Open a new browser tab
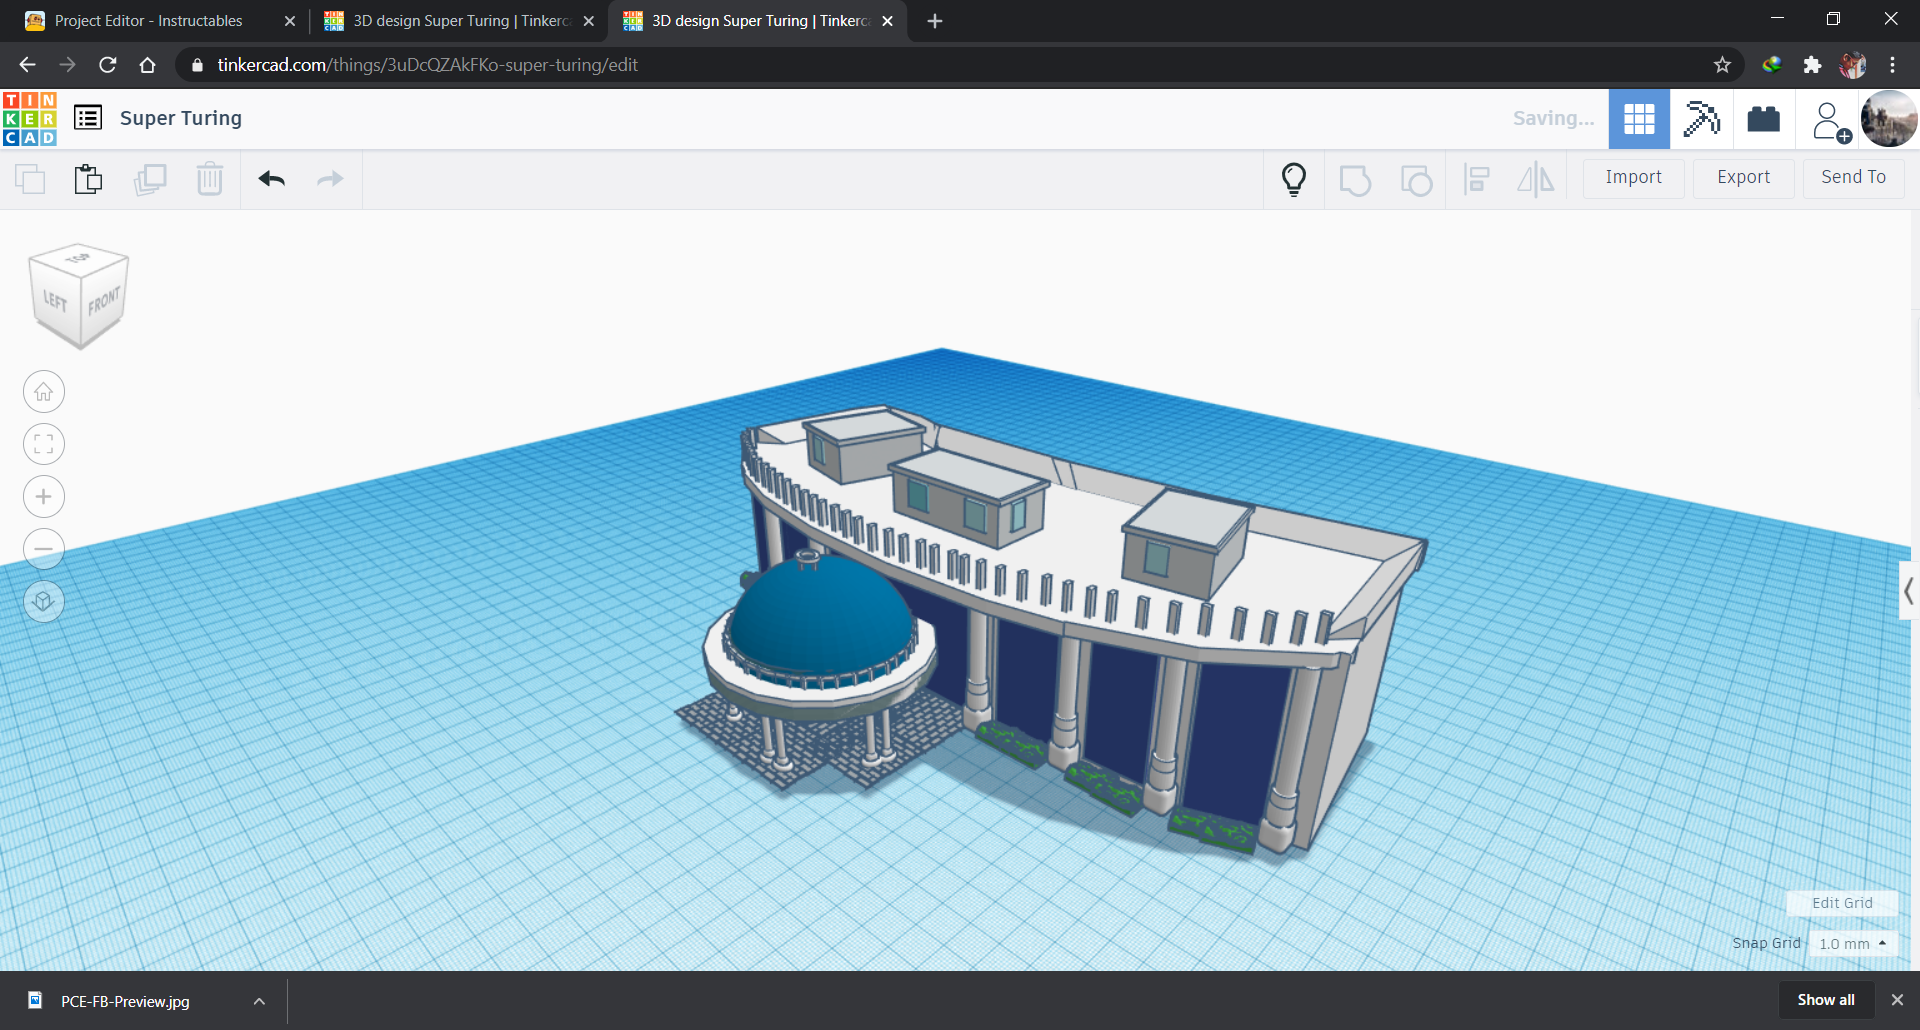Screen dimensions: 1920x1030 pos(935,21)
